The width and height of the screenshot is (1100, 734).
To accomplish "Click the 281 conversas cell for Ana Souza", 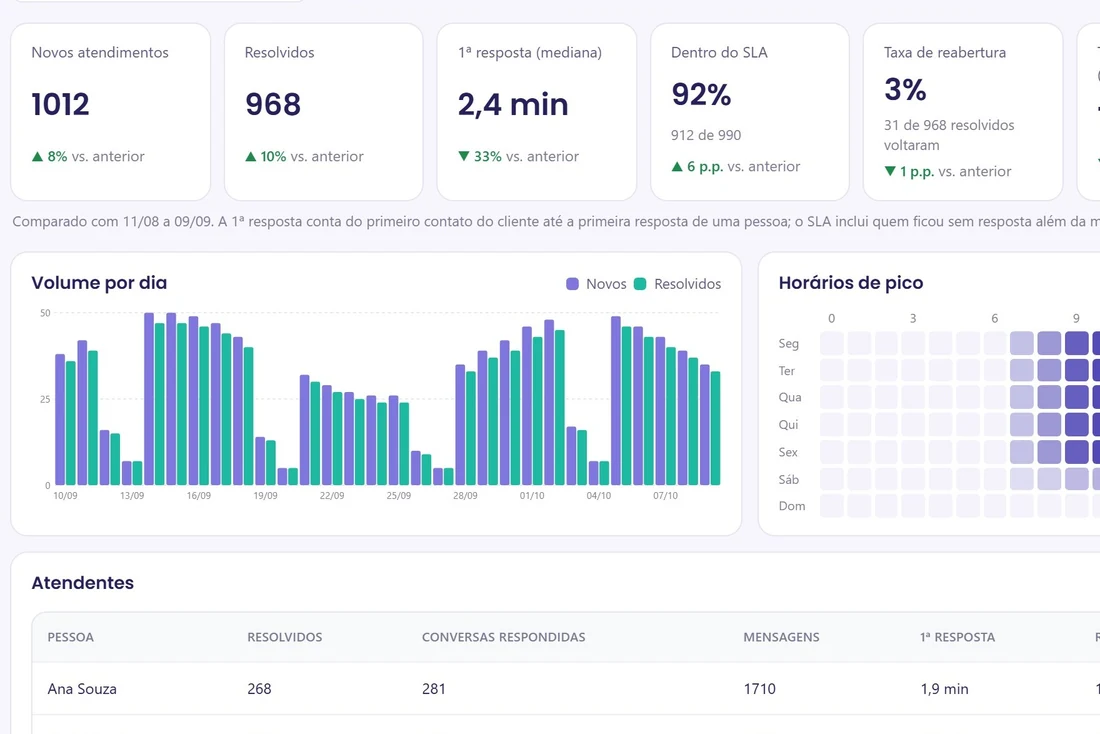I will click(434, 689).
